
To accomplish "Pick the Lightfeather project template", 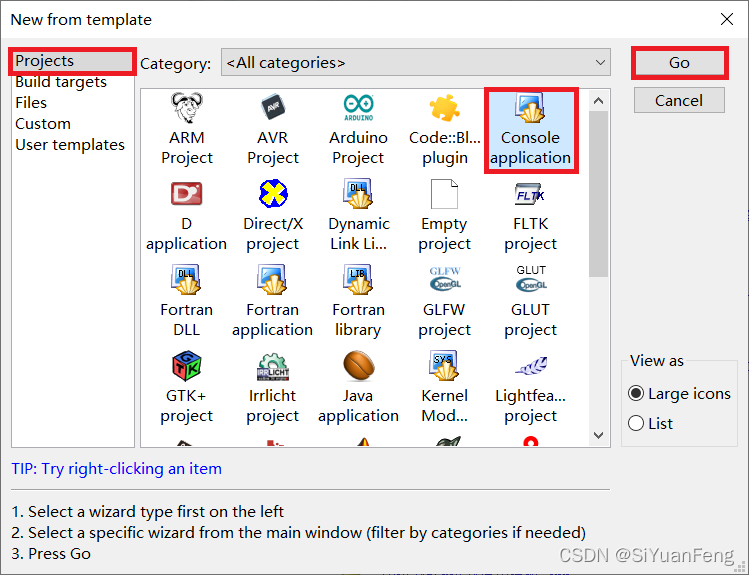I will pos(530,388).
